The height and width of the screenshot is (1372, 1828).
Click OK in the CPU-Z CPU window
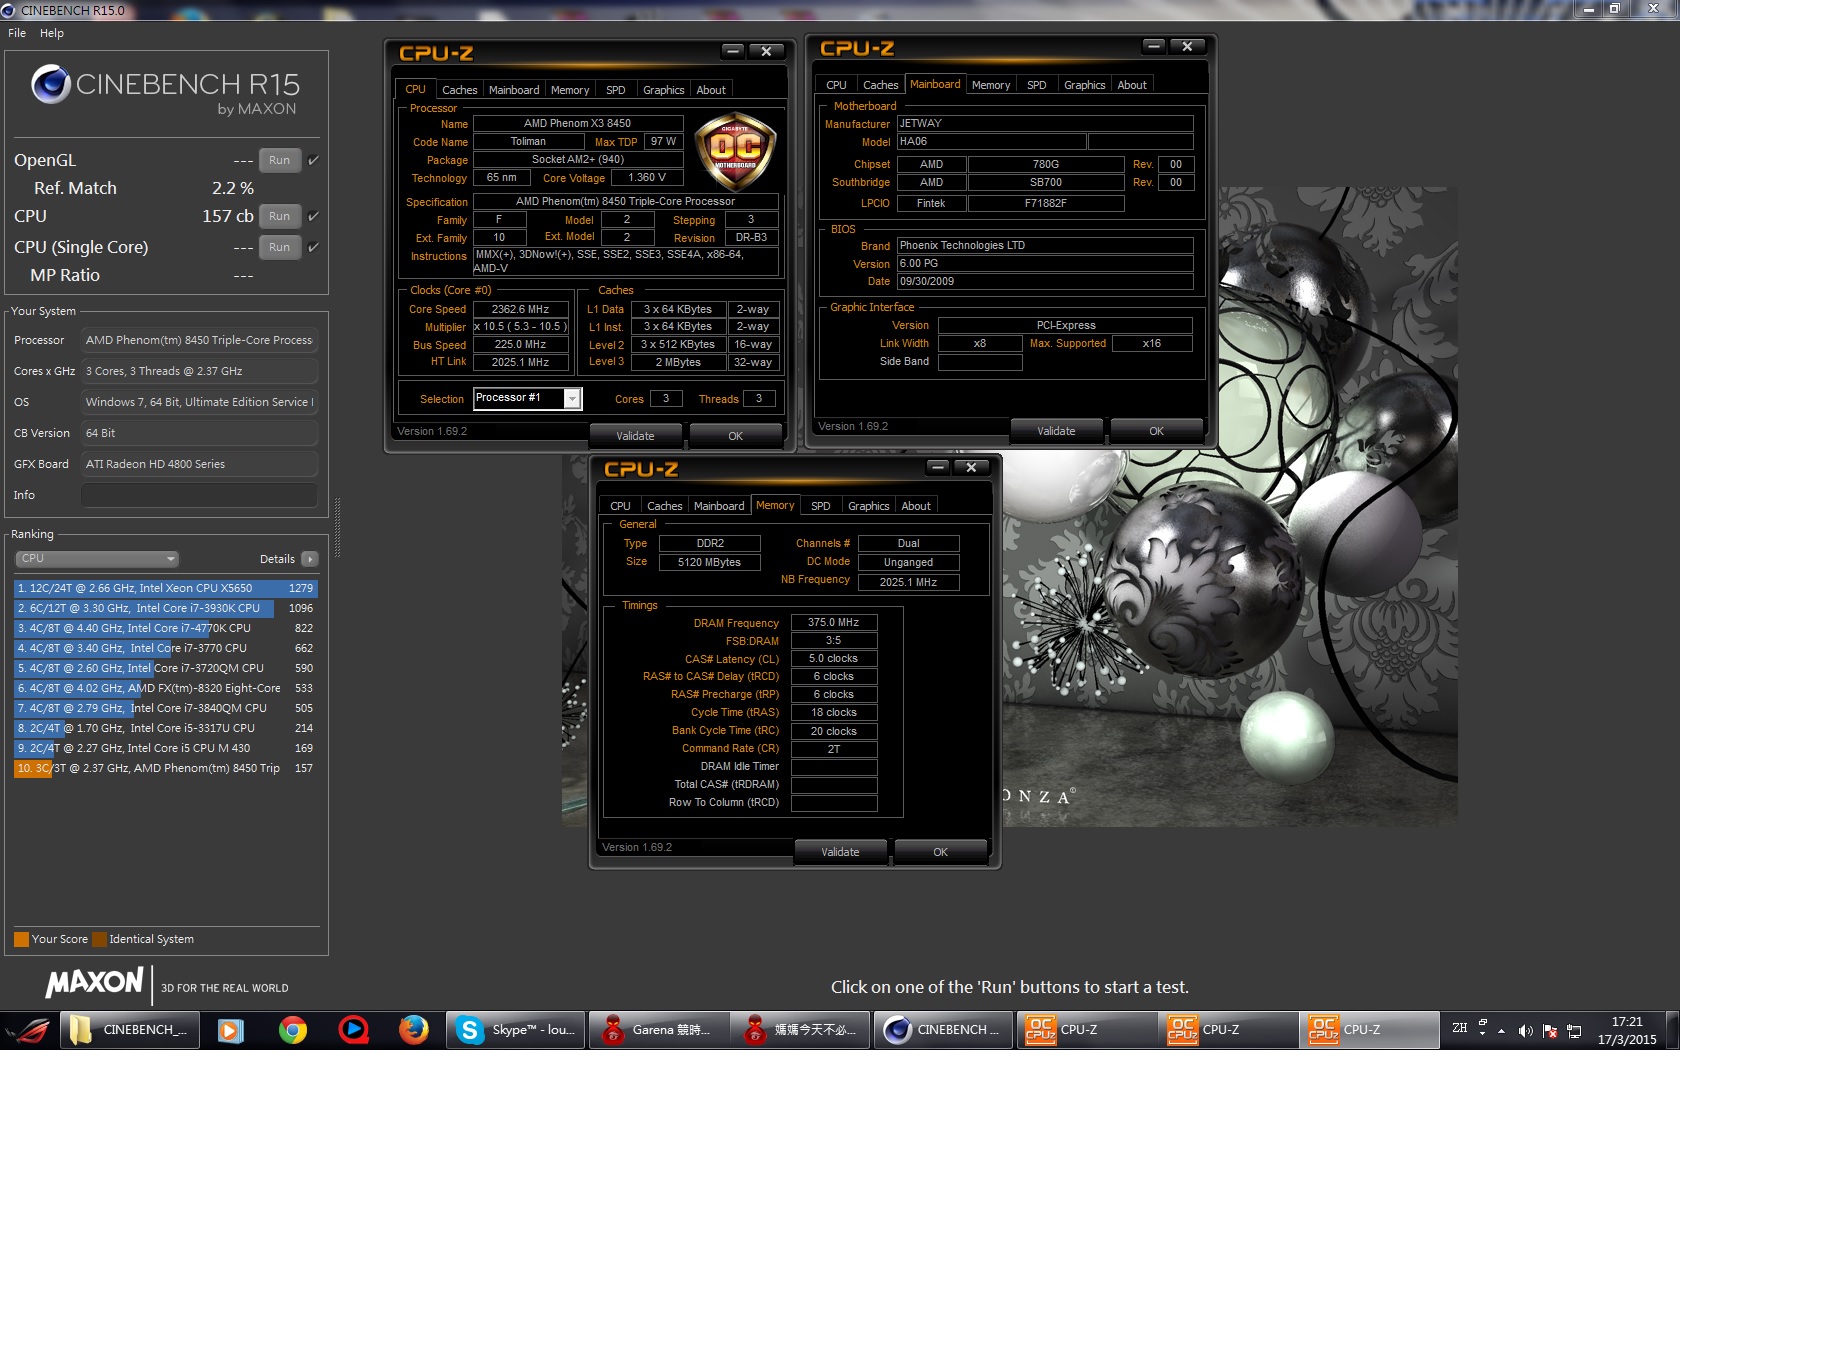click(x=735, y=436)
